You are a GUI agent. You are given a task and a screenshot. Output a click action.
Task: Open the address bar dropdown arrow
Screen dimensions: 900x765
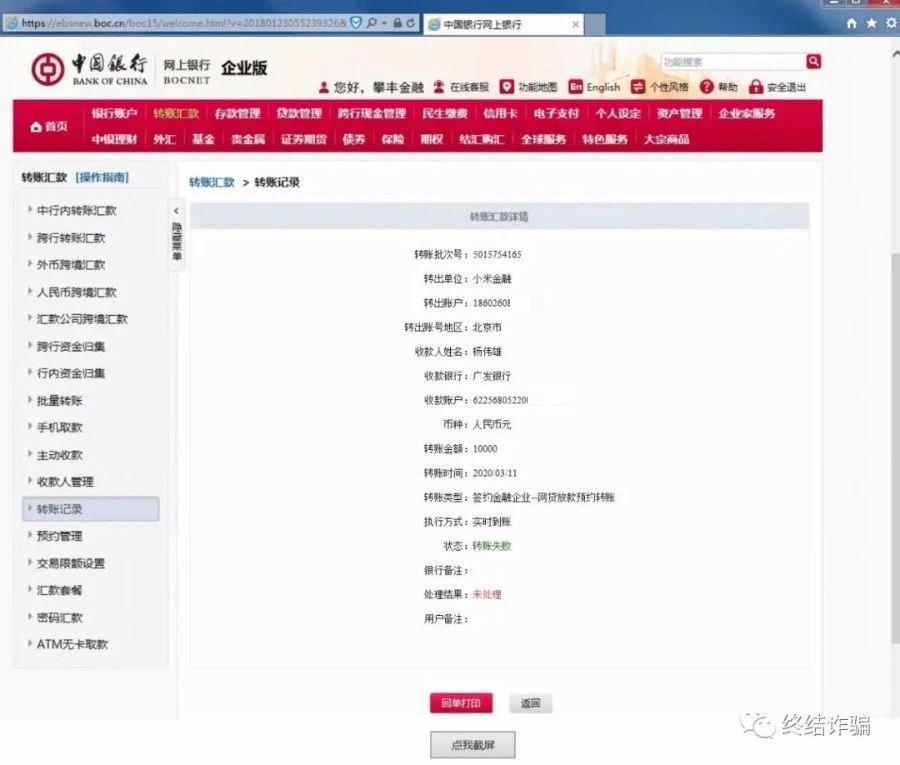pos(384,24)
